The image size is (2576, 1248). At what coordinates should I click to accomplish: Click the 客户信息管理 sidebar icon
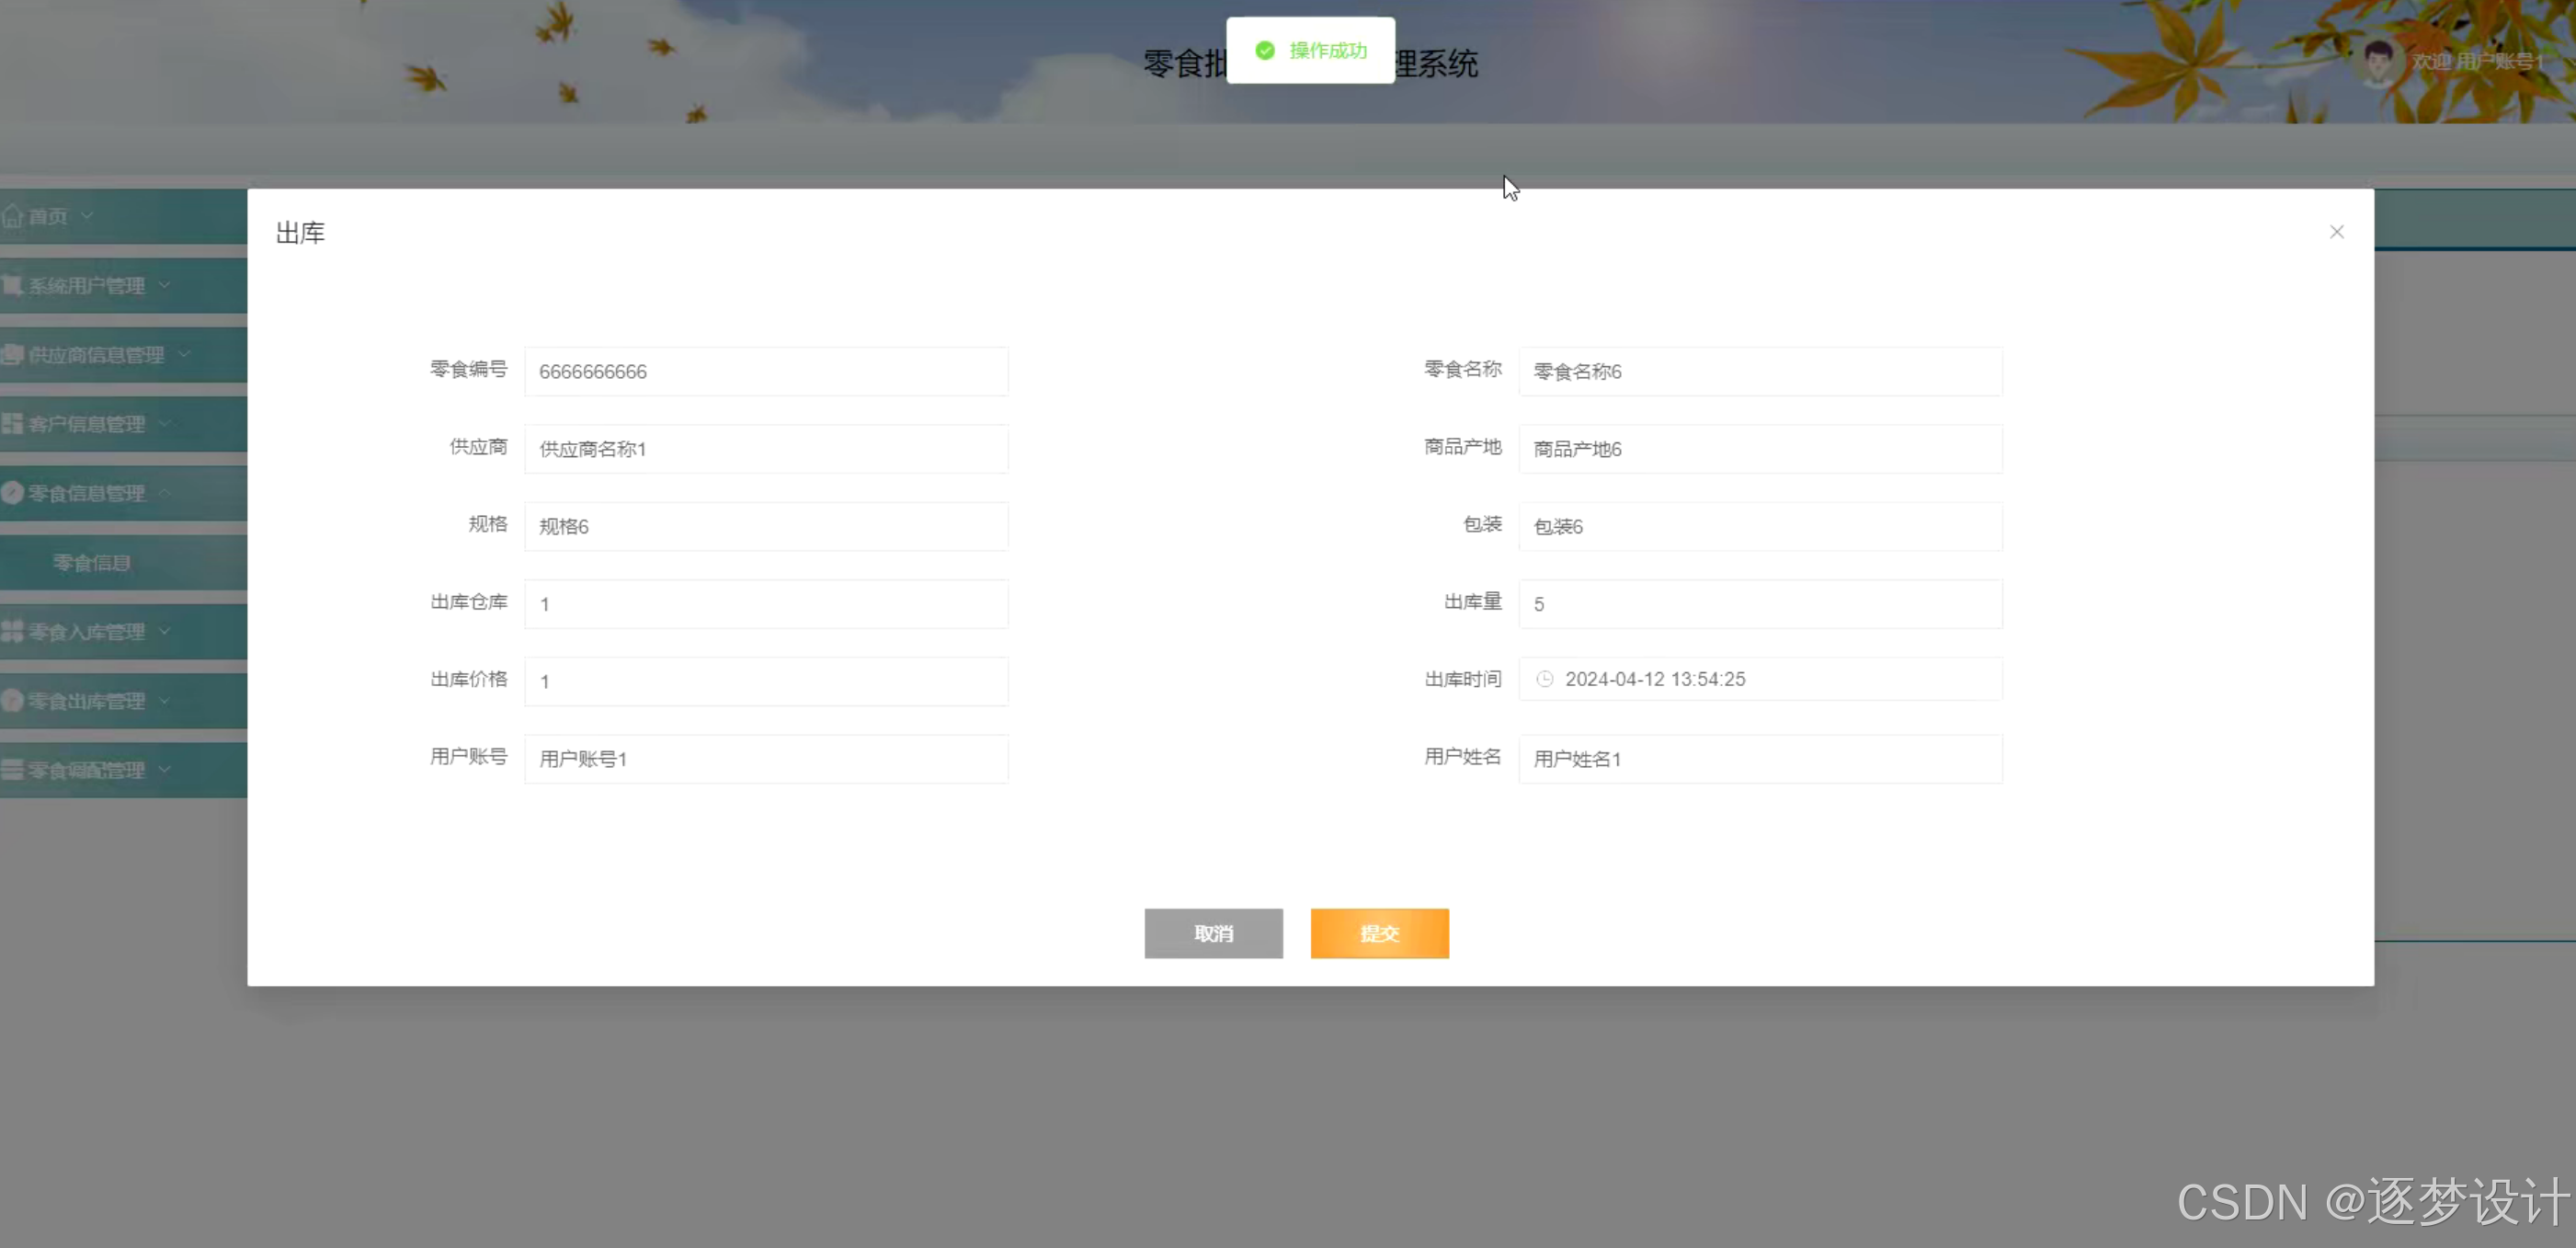click(13, 424)
